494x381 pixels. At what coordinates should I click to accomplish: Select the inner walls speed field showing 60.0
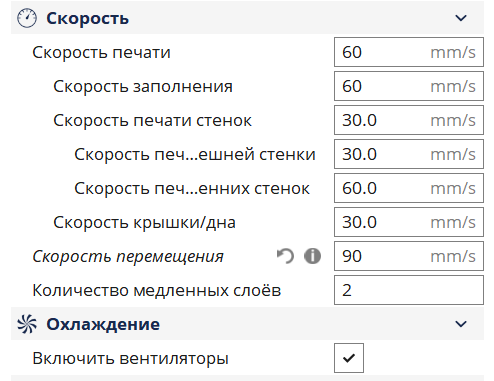pyautogui.click(x=409, y=188)
